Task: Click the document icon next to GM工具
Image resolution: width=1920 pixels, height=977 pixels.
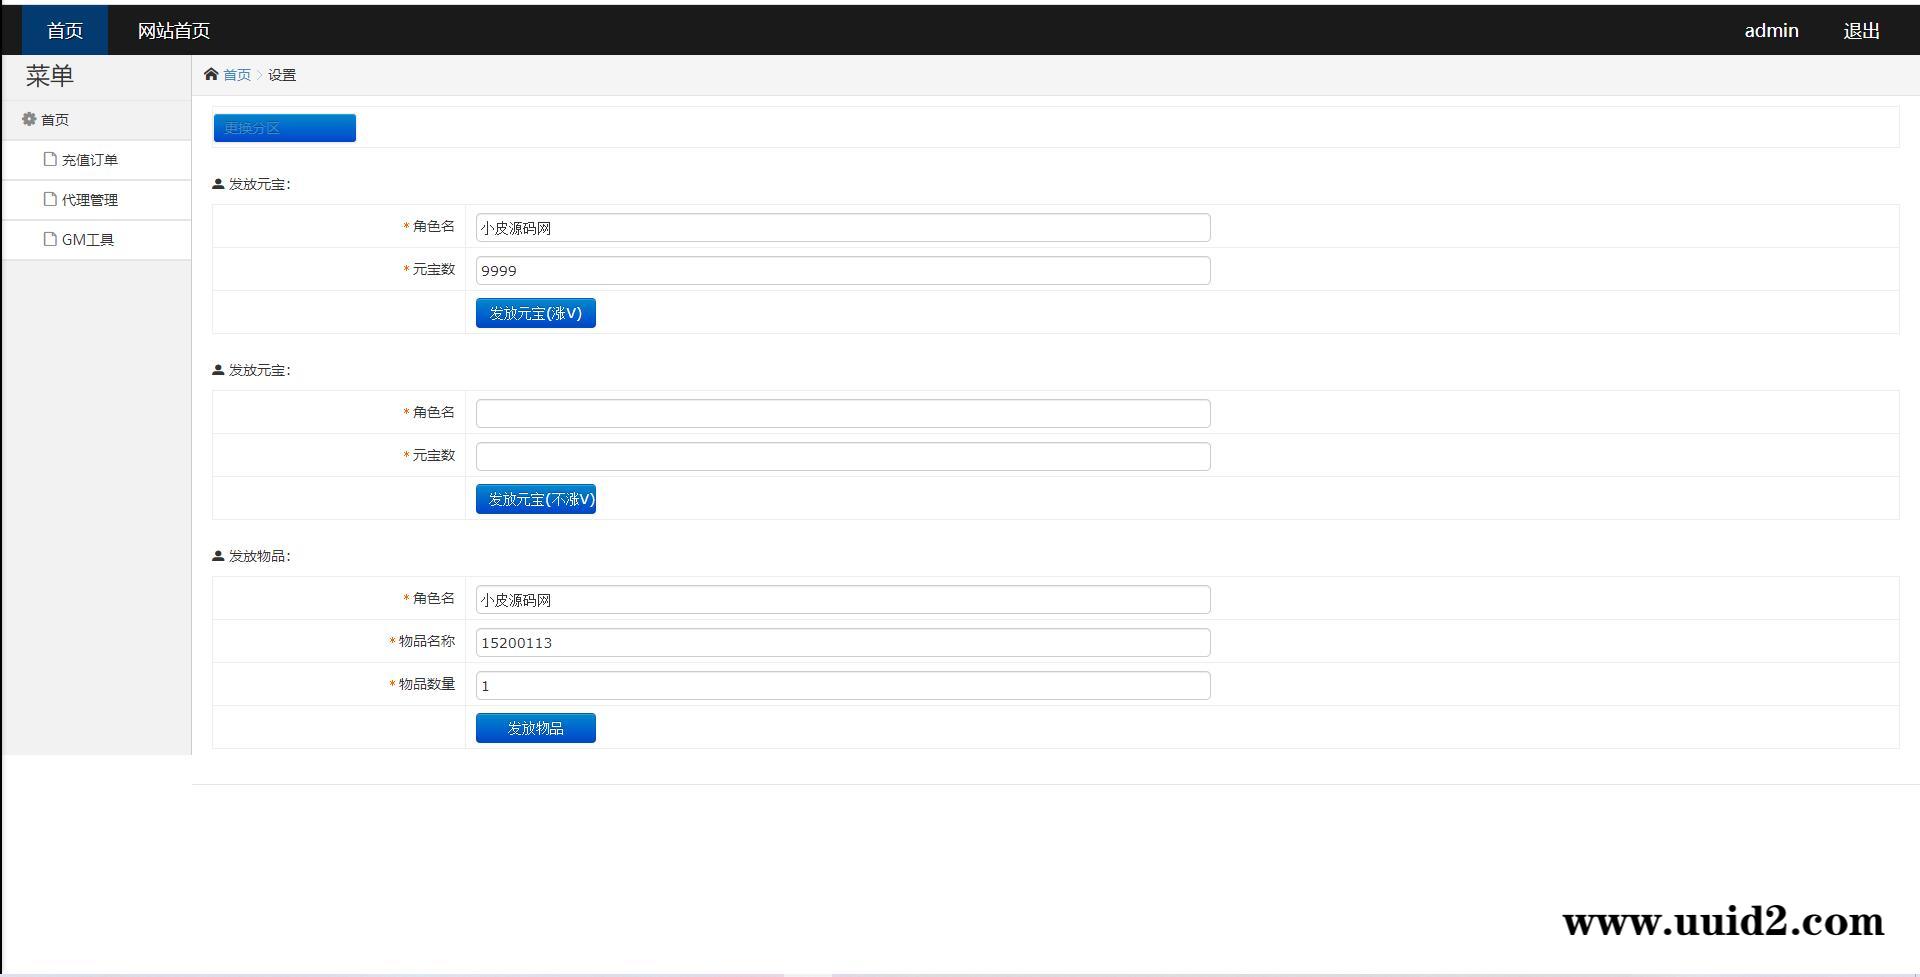Action: pos(50,239)
